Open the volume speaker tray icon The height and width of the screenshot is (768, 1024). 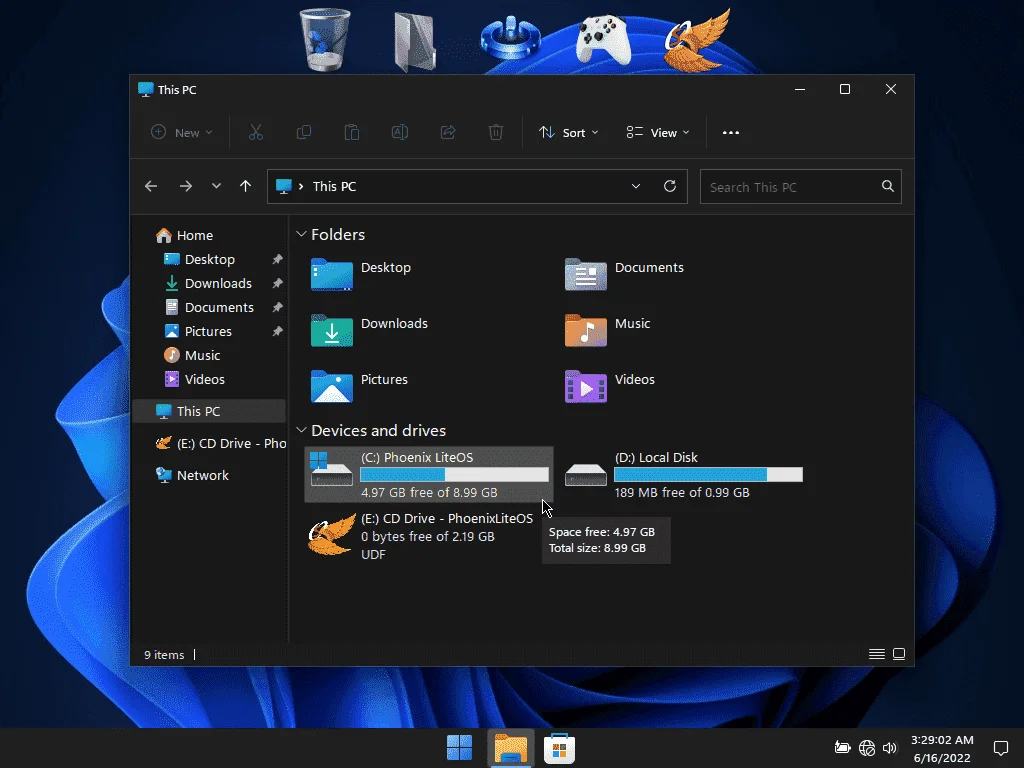point(889,748)
